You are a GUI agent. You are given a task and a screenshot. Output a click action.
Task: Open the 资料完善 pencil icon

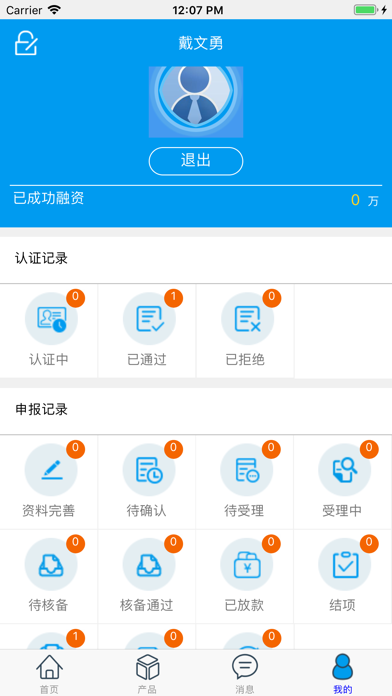coord(51,470)
